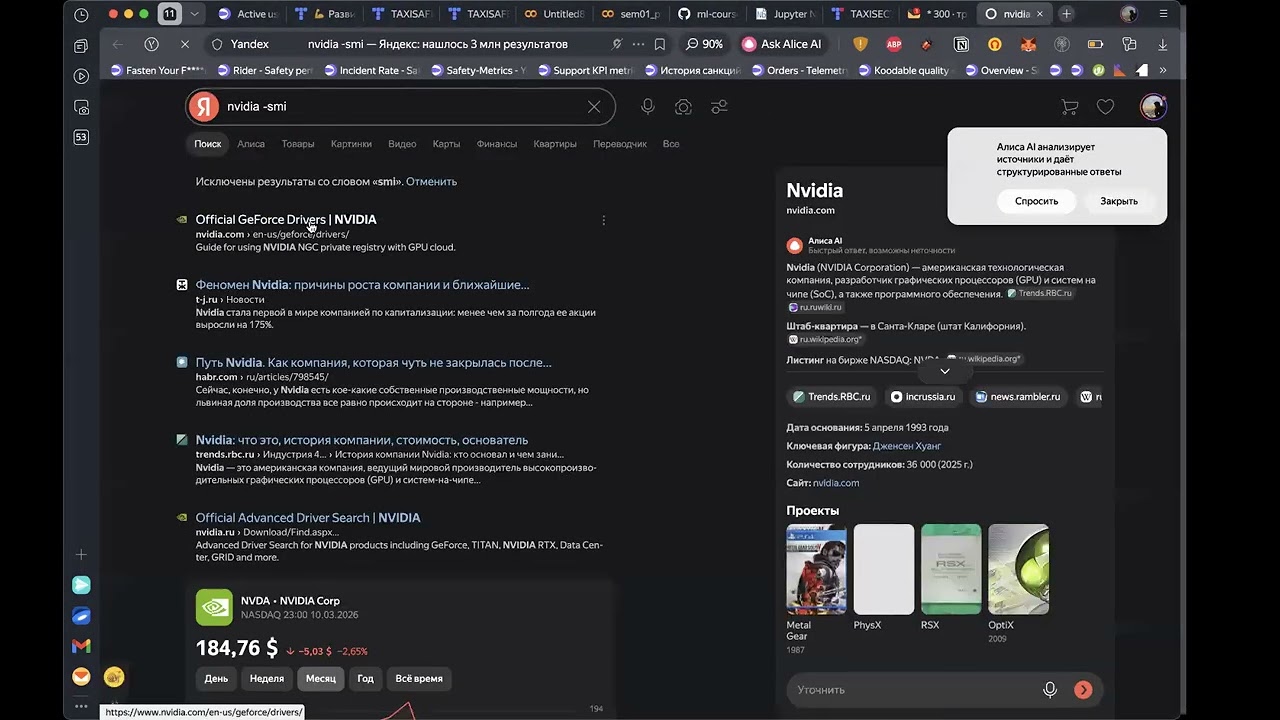Image resolution: width=1280 pixels, height=720 pixels.
Task: Click the MetaMask fox extension icon
Action: (1028, 44)
